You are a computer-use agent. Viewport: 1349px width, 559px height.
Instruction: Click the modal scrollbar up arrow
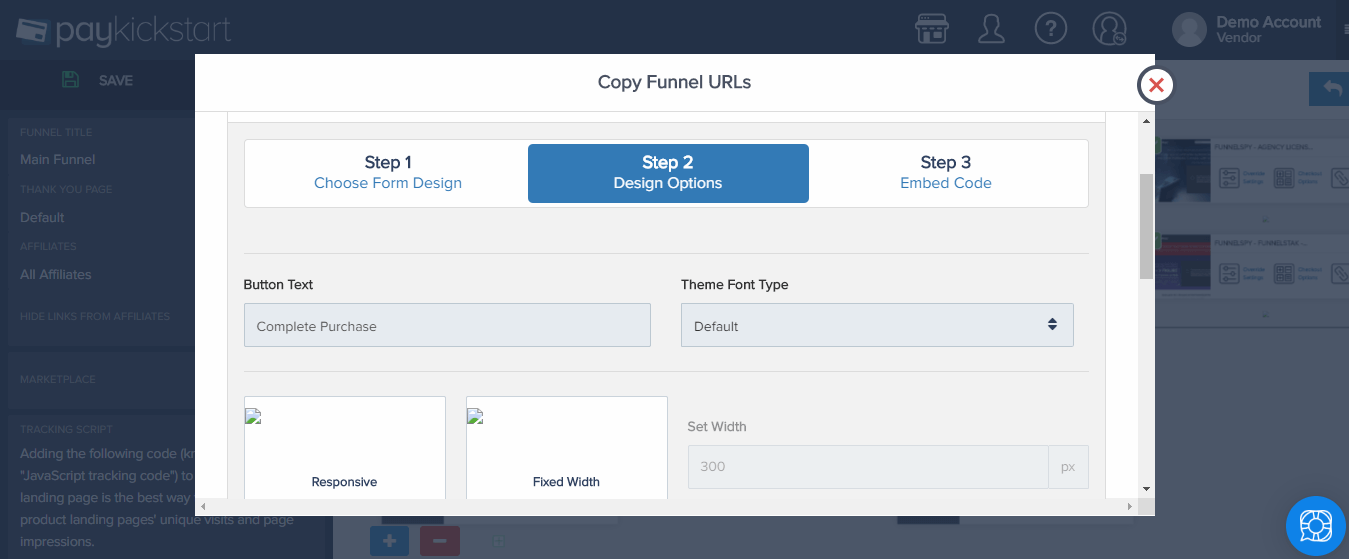[x=1146, y=120]
